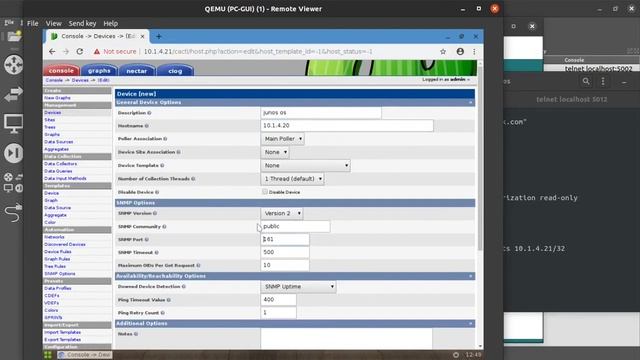
Task: Open the Device Site Association dropdown
Action: [x=275, y=152]
